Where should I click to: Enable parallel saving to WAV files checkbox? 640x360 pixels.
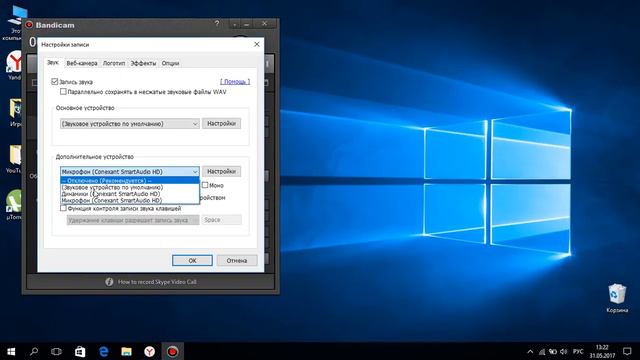coord(63,92)
